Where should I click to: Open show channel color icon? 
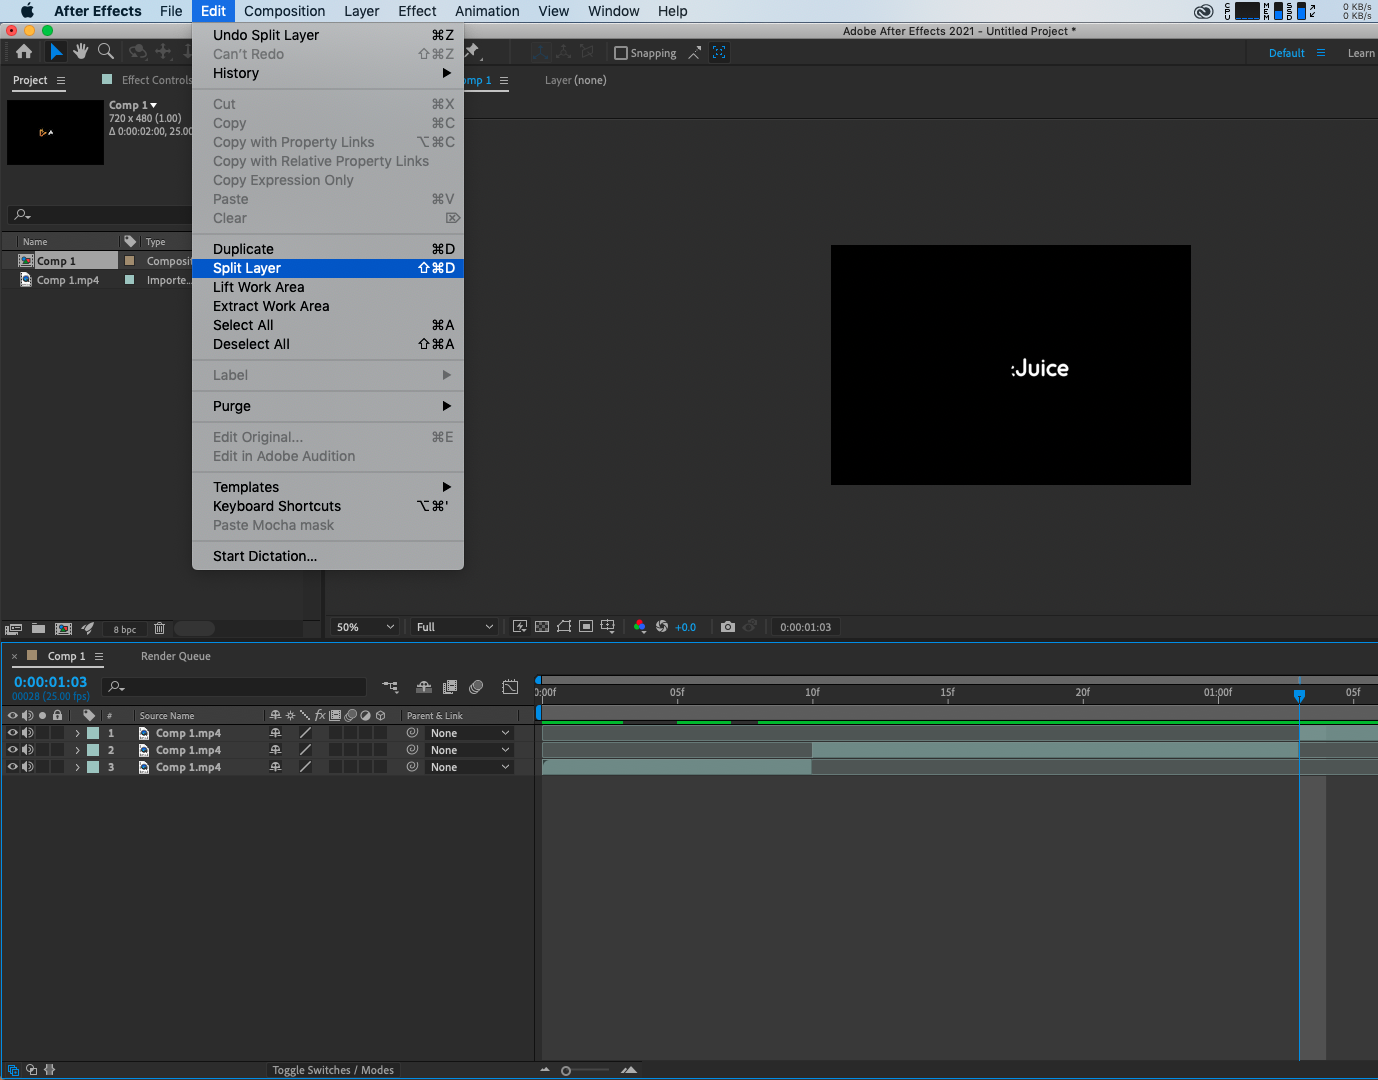[x=640, y=627]
